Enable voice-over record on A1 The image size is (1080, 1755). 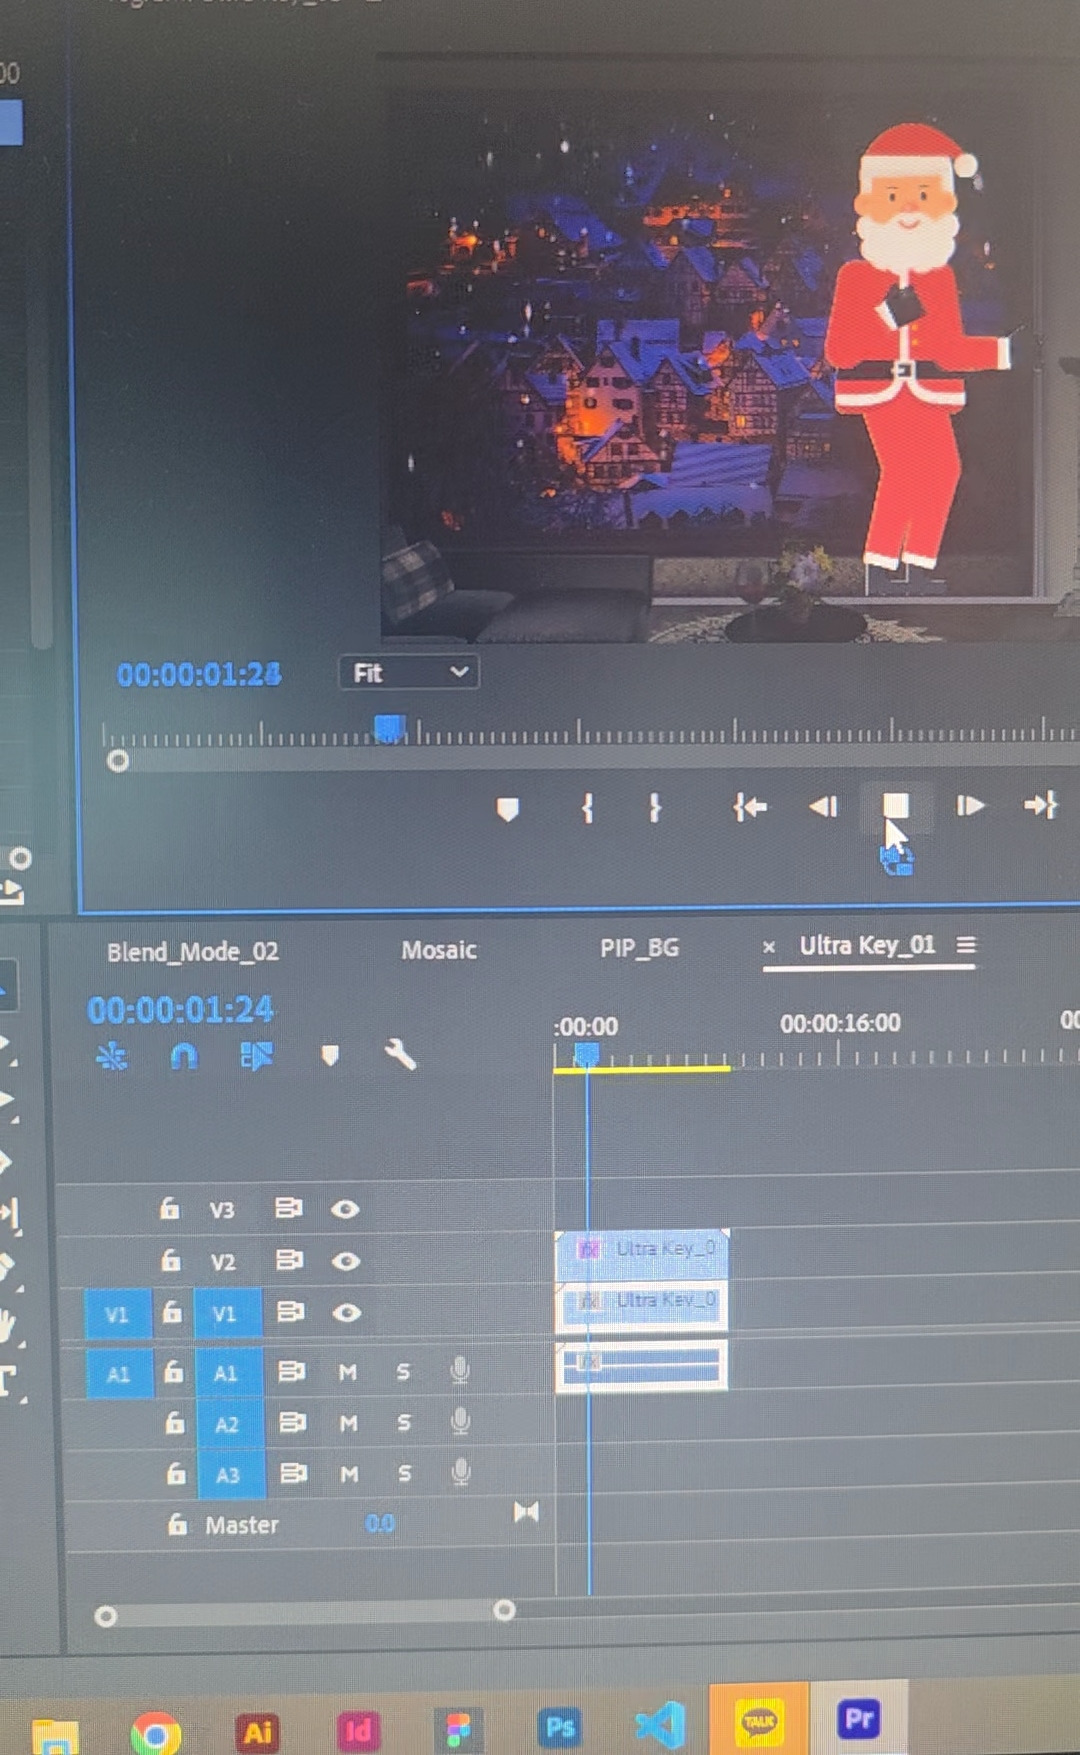tap(460, 1370)
